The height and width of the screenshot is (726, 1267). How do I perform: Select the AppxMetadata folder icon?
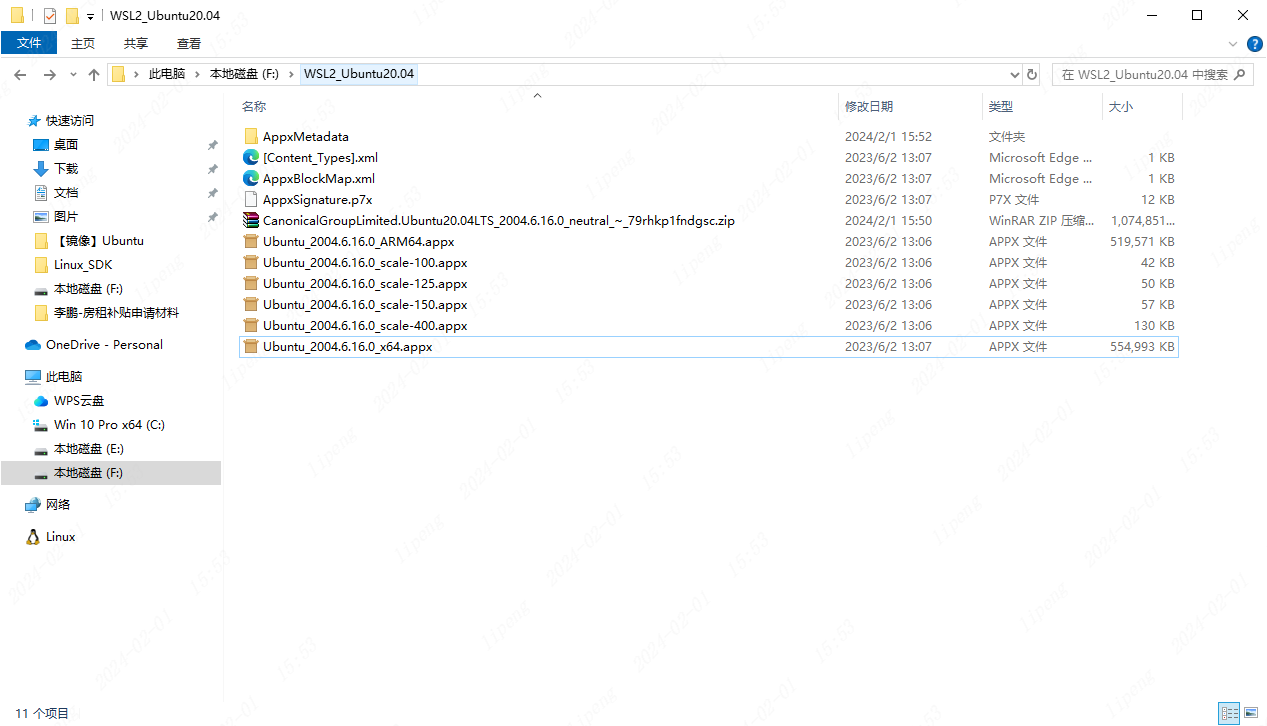[251, 136]
